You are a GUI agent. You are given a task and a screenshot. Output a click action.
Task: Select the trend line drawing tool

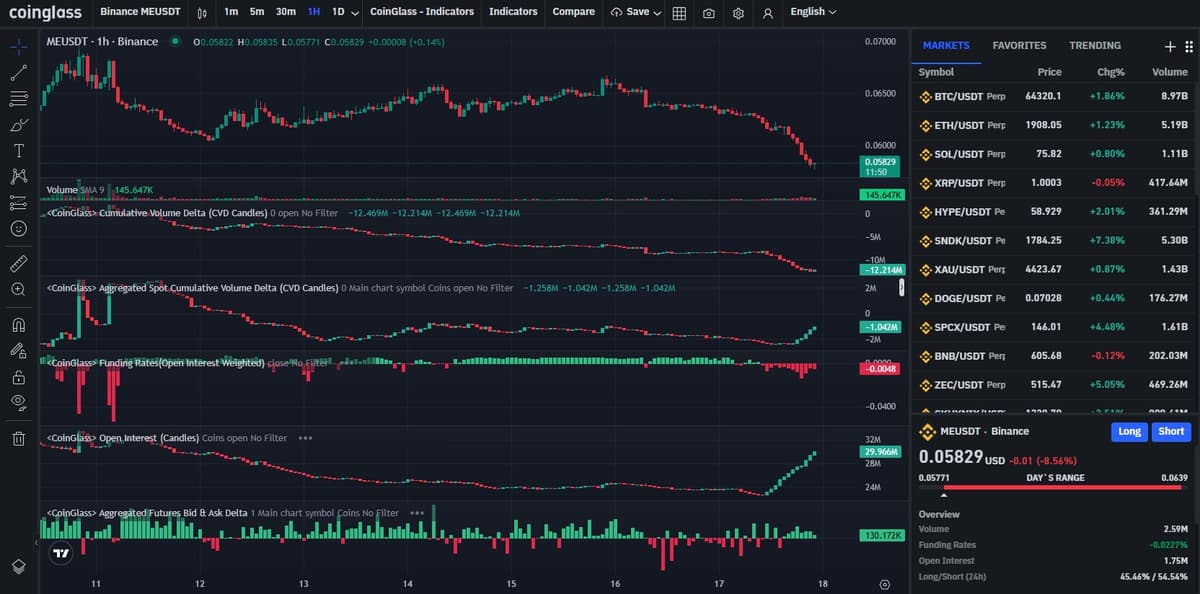(18, 72)
